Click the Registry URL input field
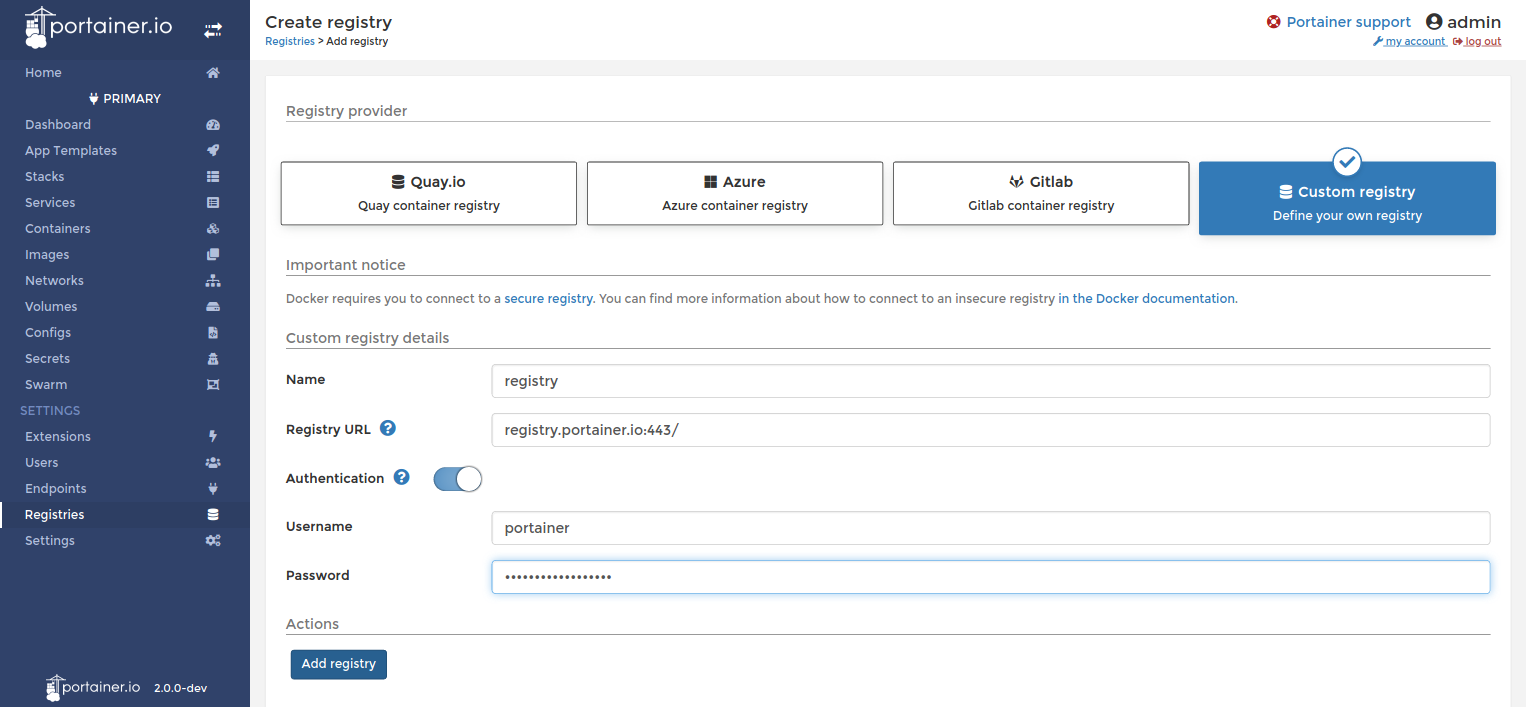This screenshot has width=1526, height=707. pos(991,430)
